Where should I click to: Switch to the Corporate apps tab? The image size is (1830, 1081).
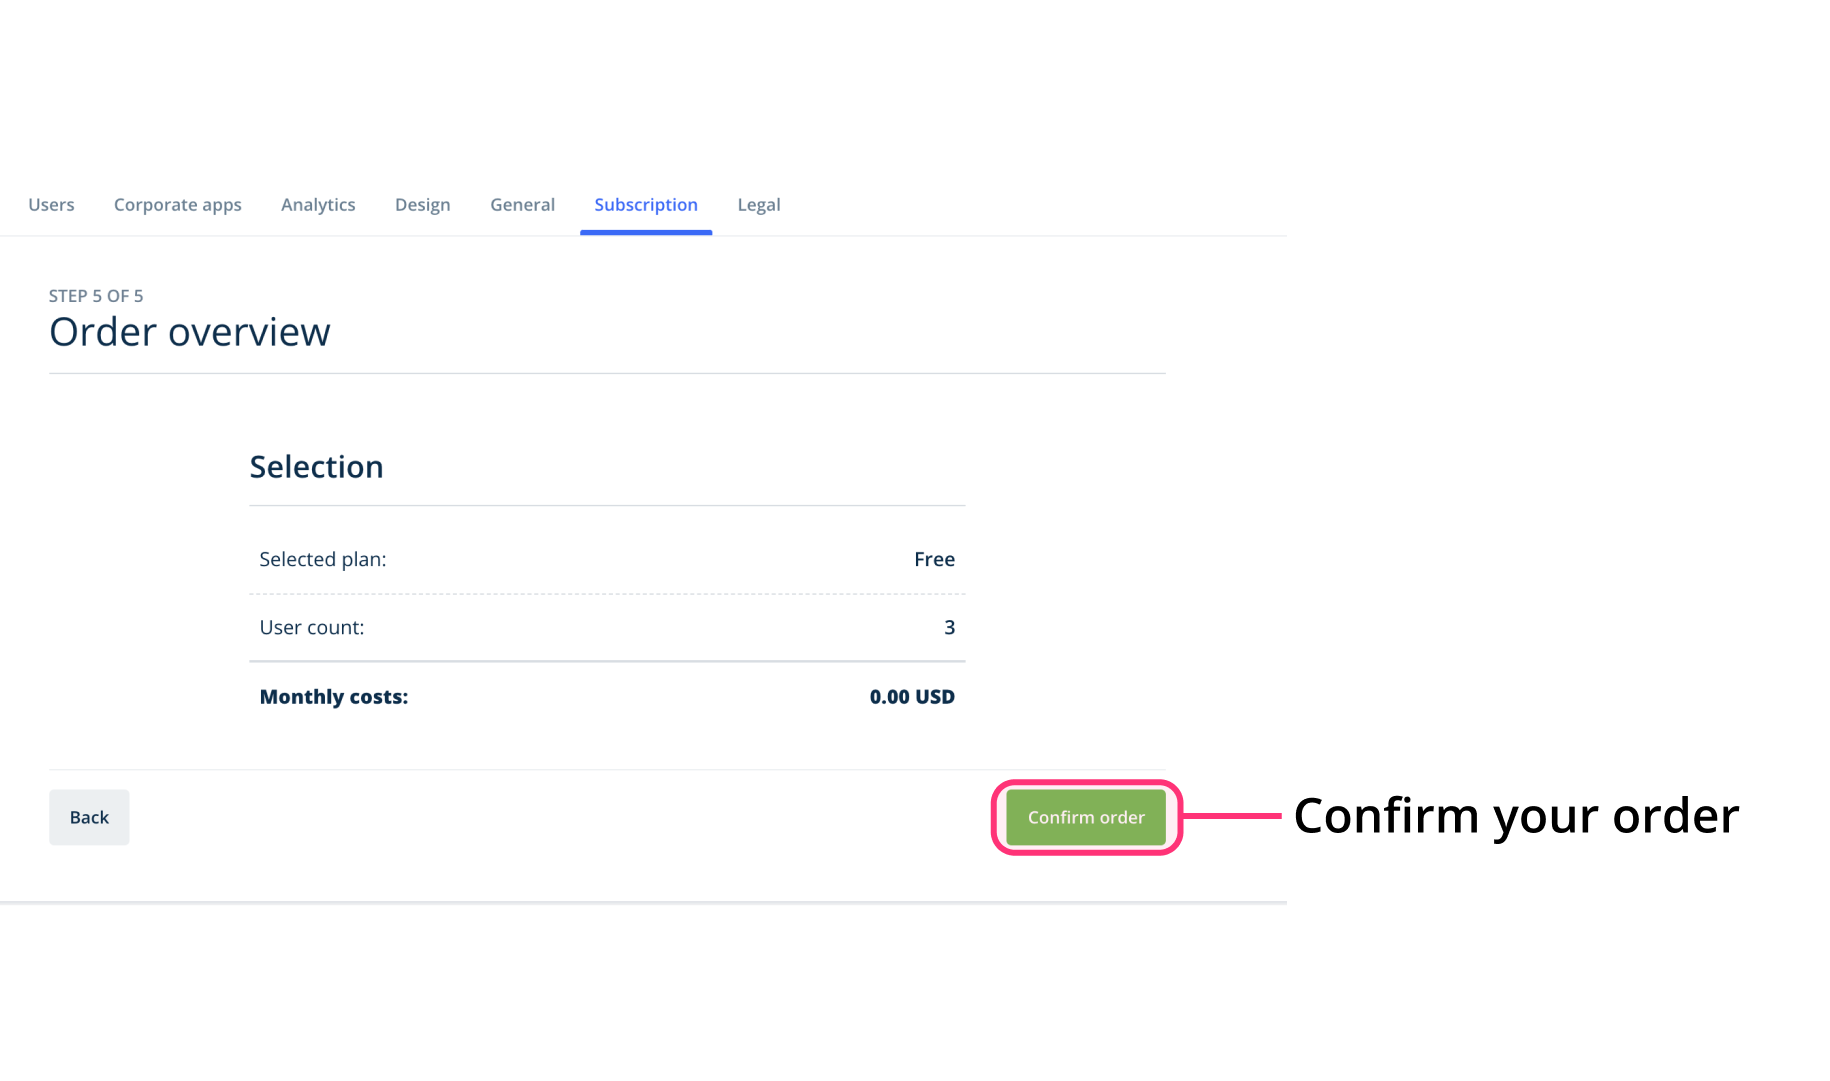[178, 205]
